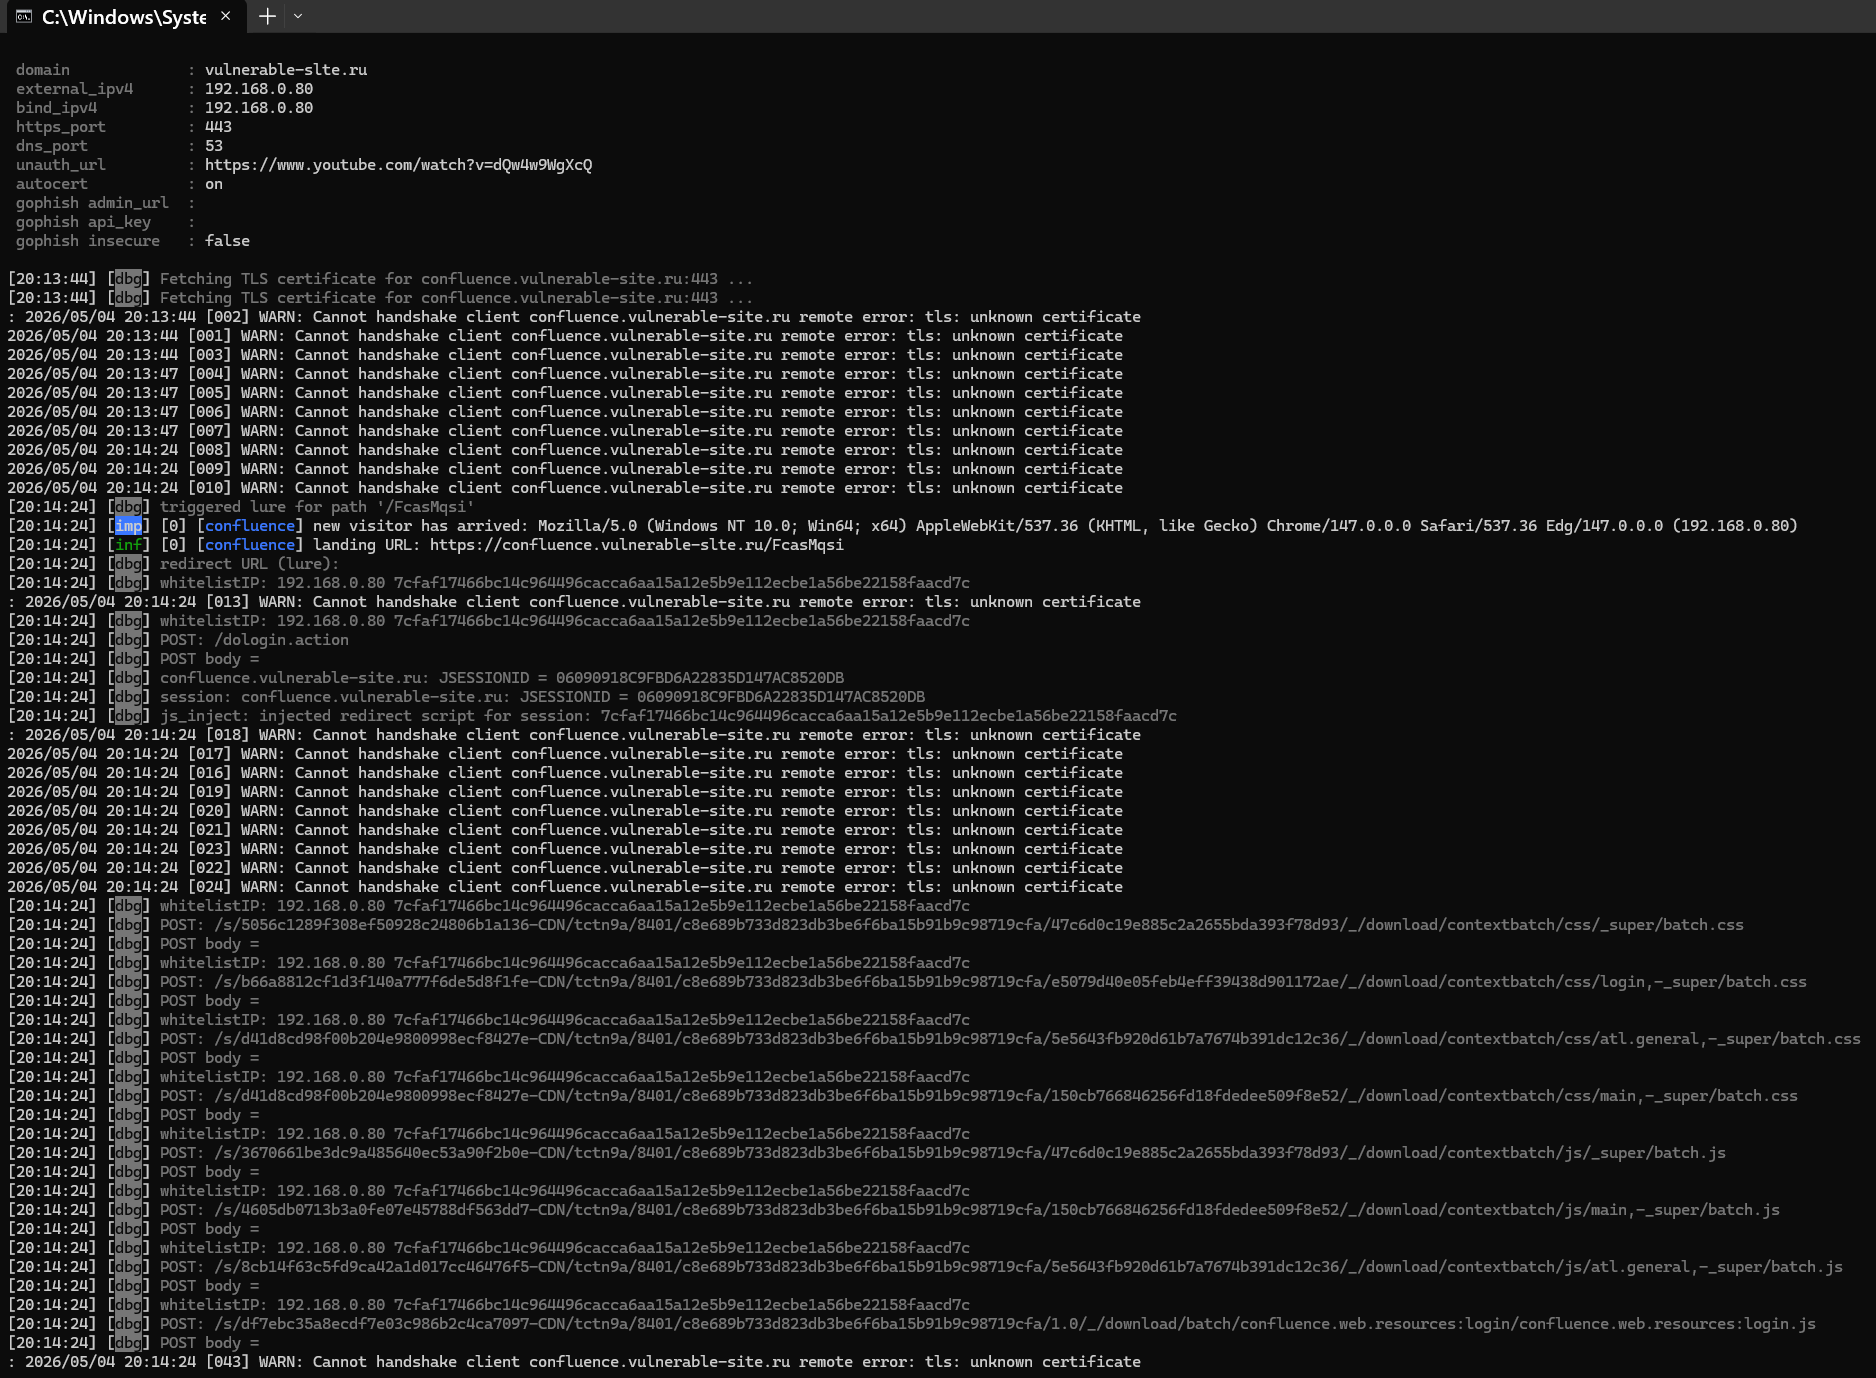Viewport: 1876px width, 1378px height.
Task: Click the 'triggered lure for path' line
Action: click(x=241, y=507)
